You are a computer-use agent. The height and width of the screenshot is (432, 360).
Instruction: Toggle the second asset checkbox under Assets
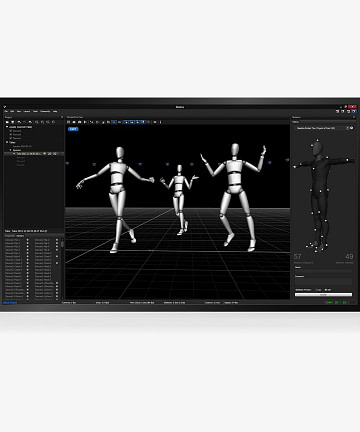pyautogui.click(x=11, y=134)
